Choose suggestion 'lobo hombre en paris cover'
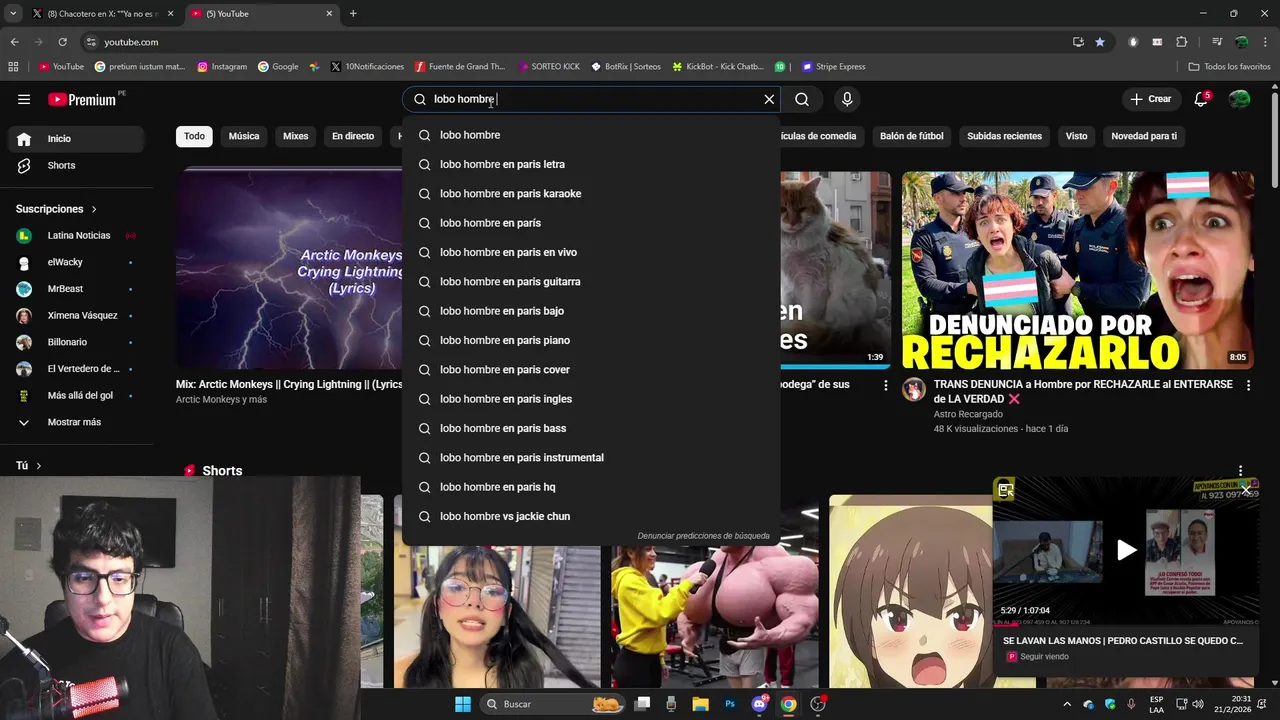 [x=591, y=370]
